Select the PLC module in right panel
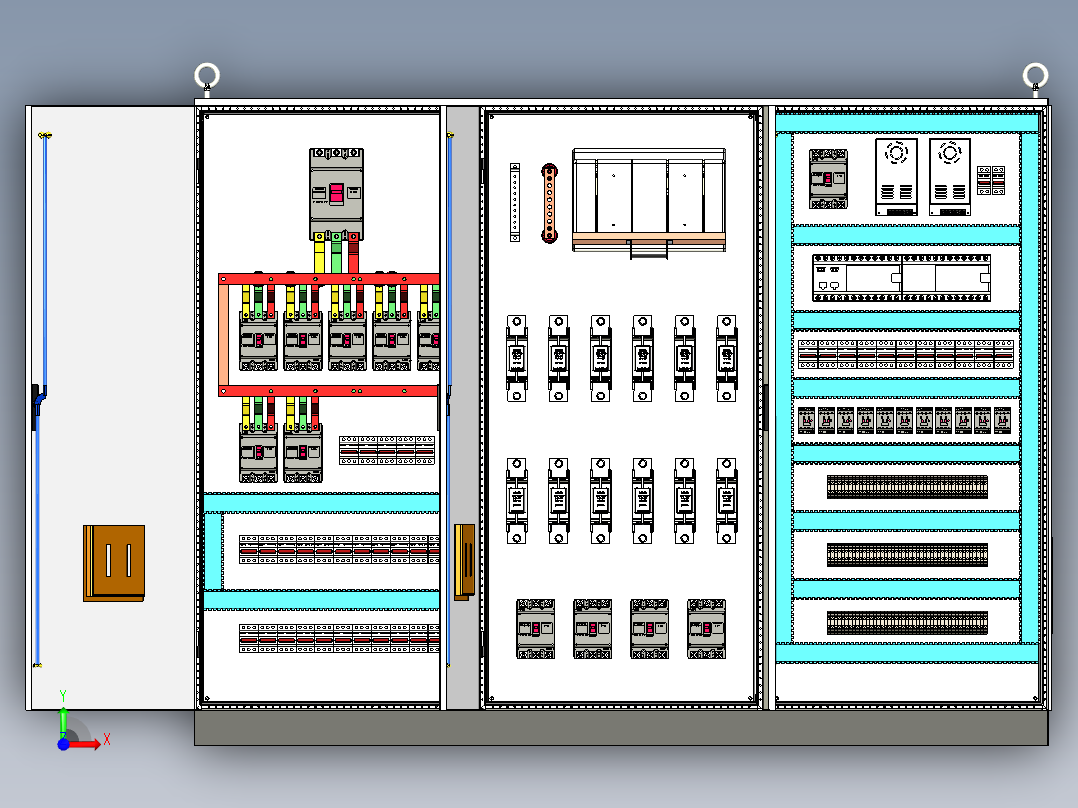Viewport: 1078px width, 808px height. click(x=901, y=278)
